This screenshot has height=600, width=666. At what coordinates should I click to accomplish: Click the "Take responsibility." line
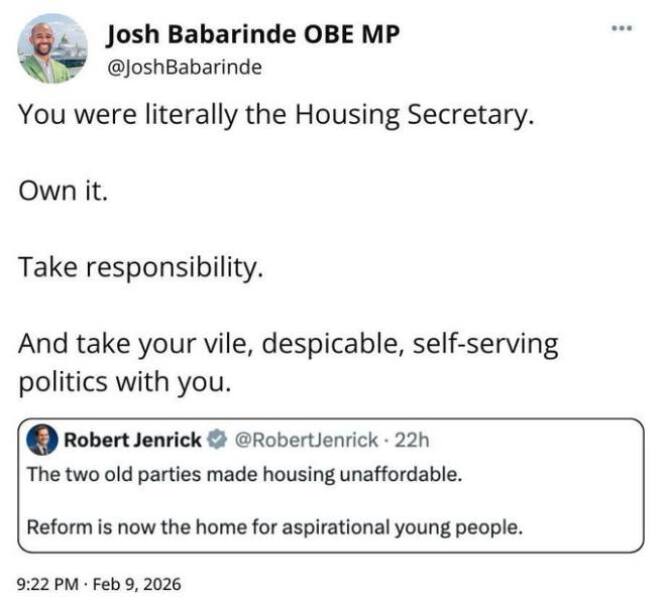(x=140, y=268)
